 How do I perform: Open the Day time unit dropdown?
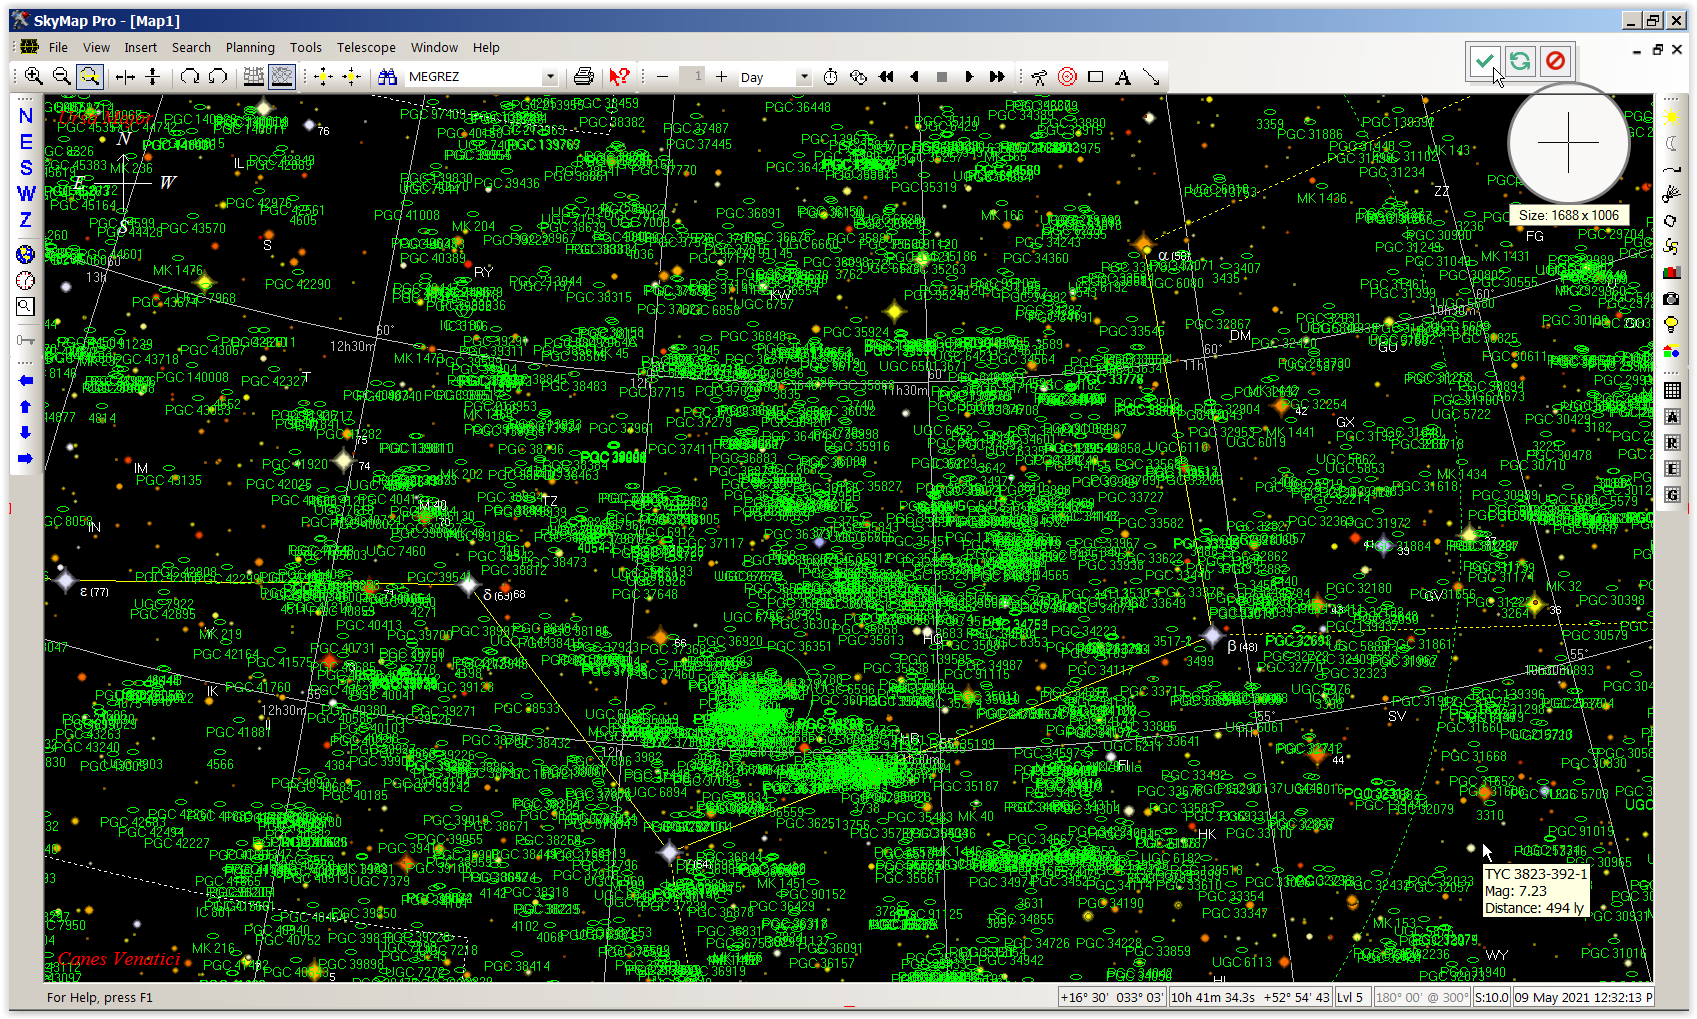[x=803, y=77]
